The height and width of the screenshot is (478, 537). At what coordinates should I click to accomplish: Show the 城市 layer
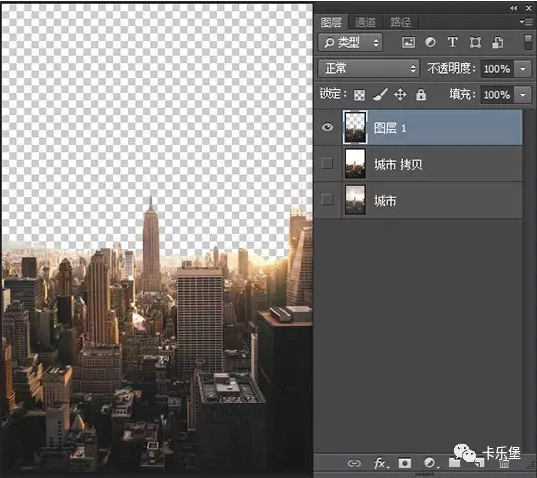click(327, 199)
